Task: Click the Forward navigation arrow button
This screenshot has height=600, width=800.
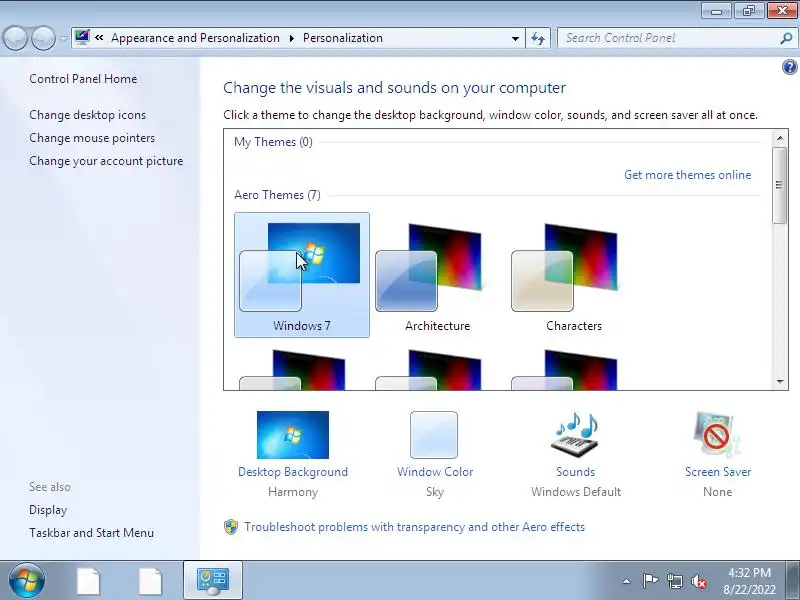Action: click(x=43, y=38)
